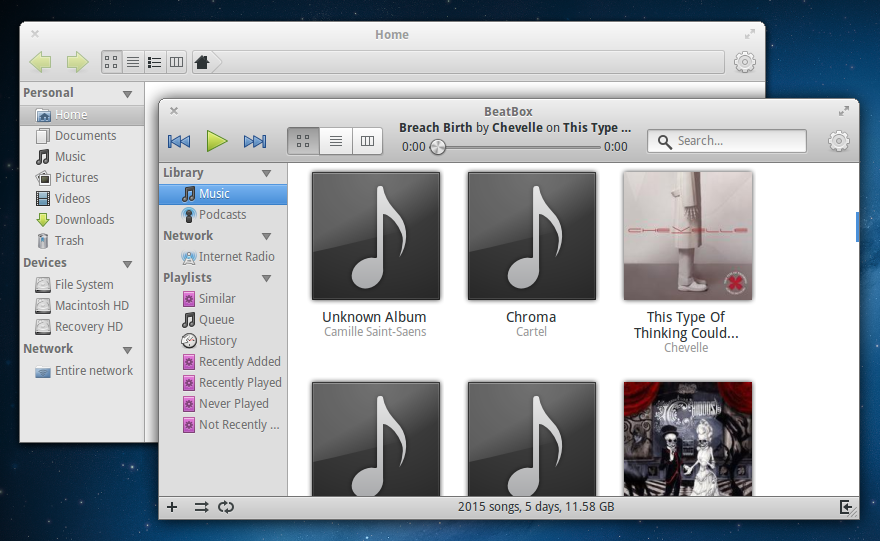Collapse the Devices section in the file manager

tap(127, 264)
